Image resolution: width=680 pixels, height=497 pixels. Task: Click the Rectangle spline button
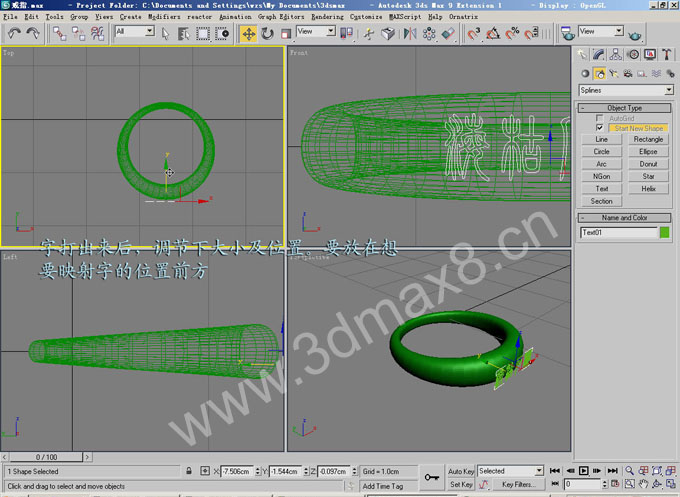point(648,139)
